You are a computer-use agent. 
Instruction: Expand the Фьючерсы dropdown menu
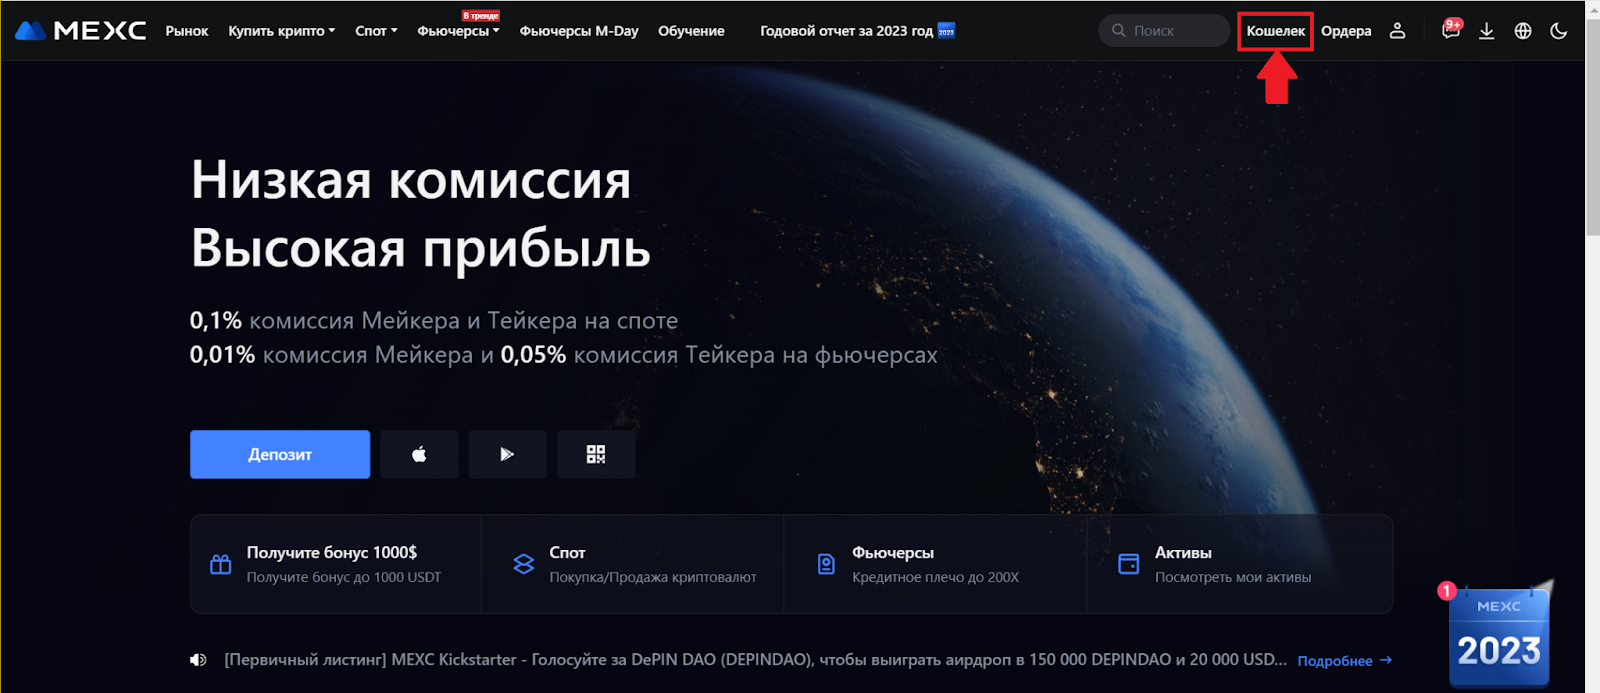(x=458, y=31)
